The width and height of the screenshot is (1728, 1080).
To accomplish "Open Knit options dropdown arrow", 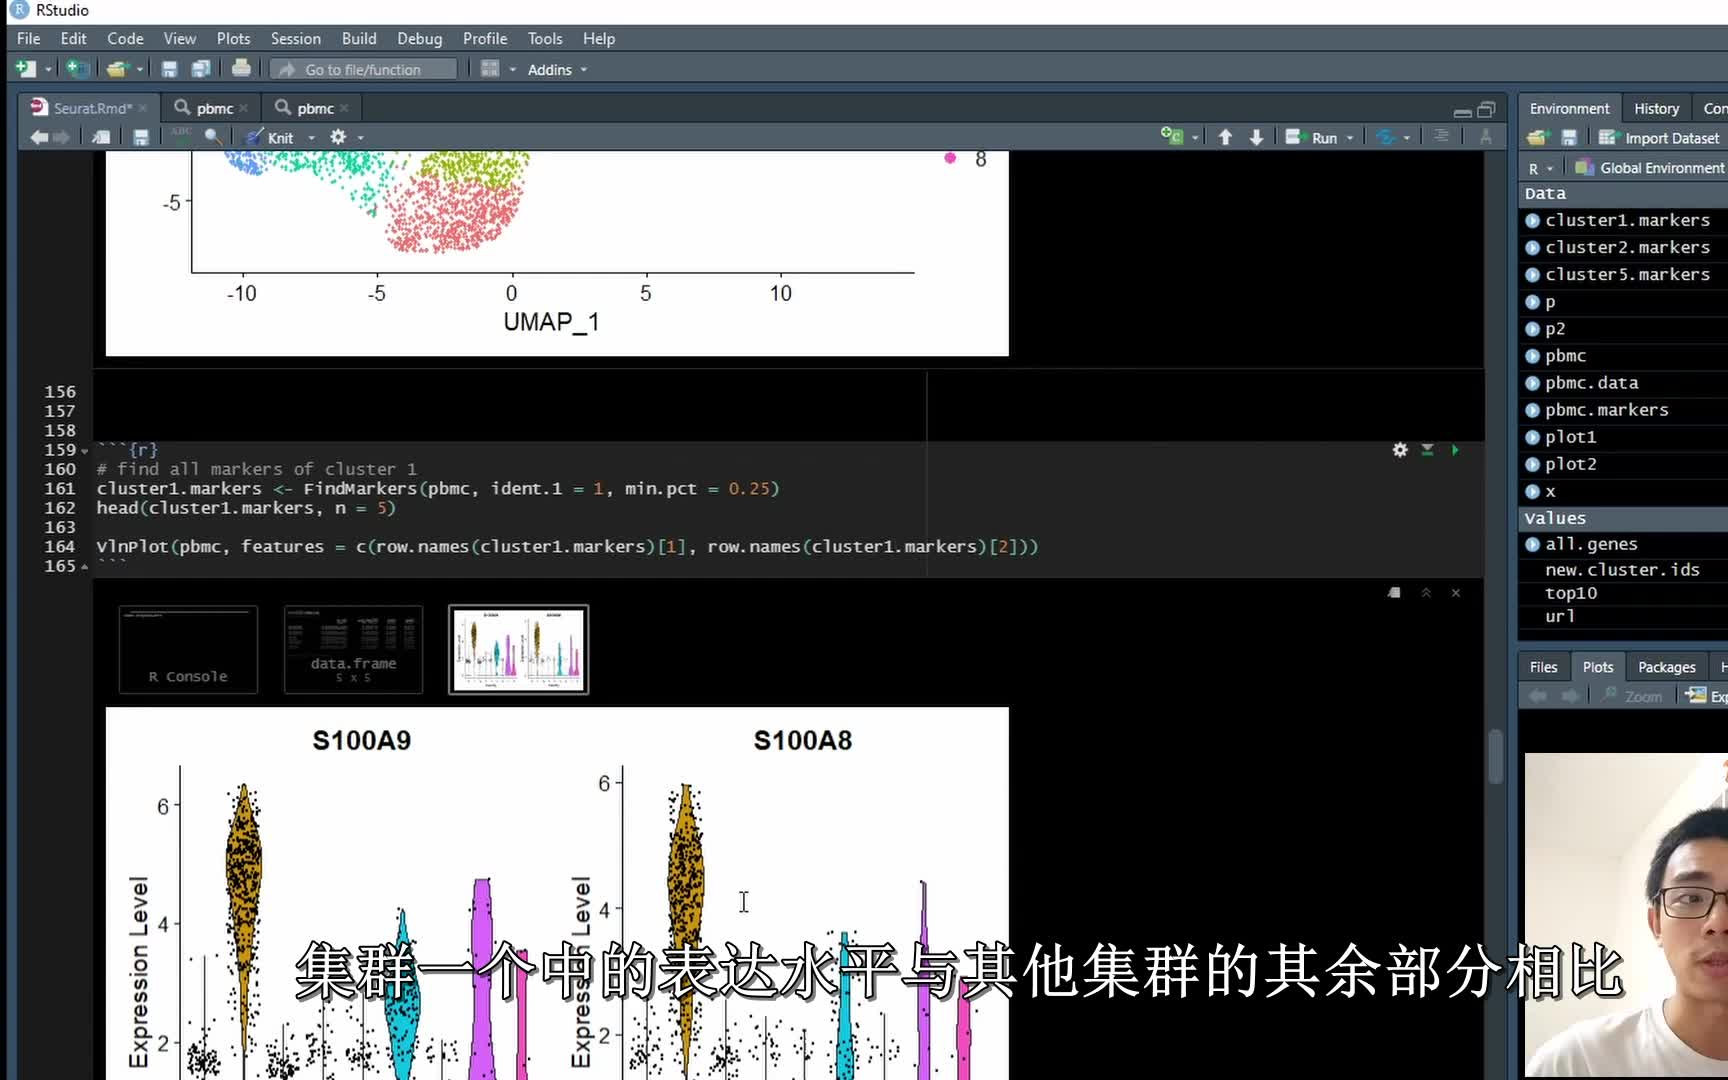I will pos(311,138).
